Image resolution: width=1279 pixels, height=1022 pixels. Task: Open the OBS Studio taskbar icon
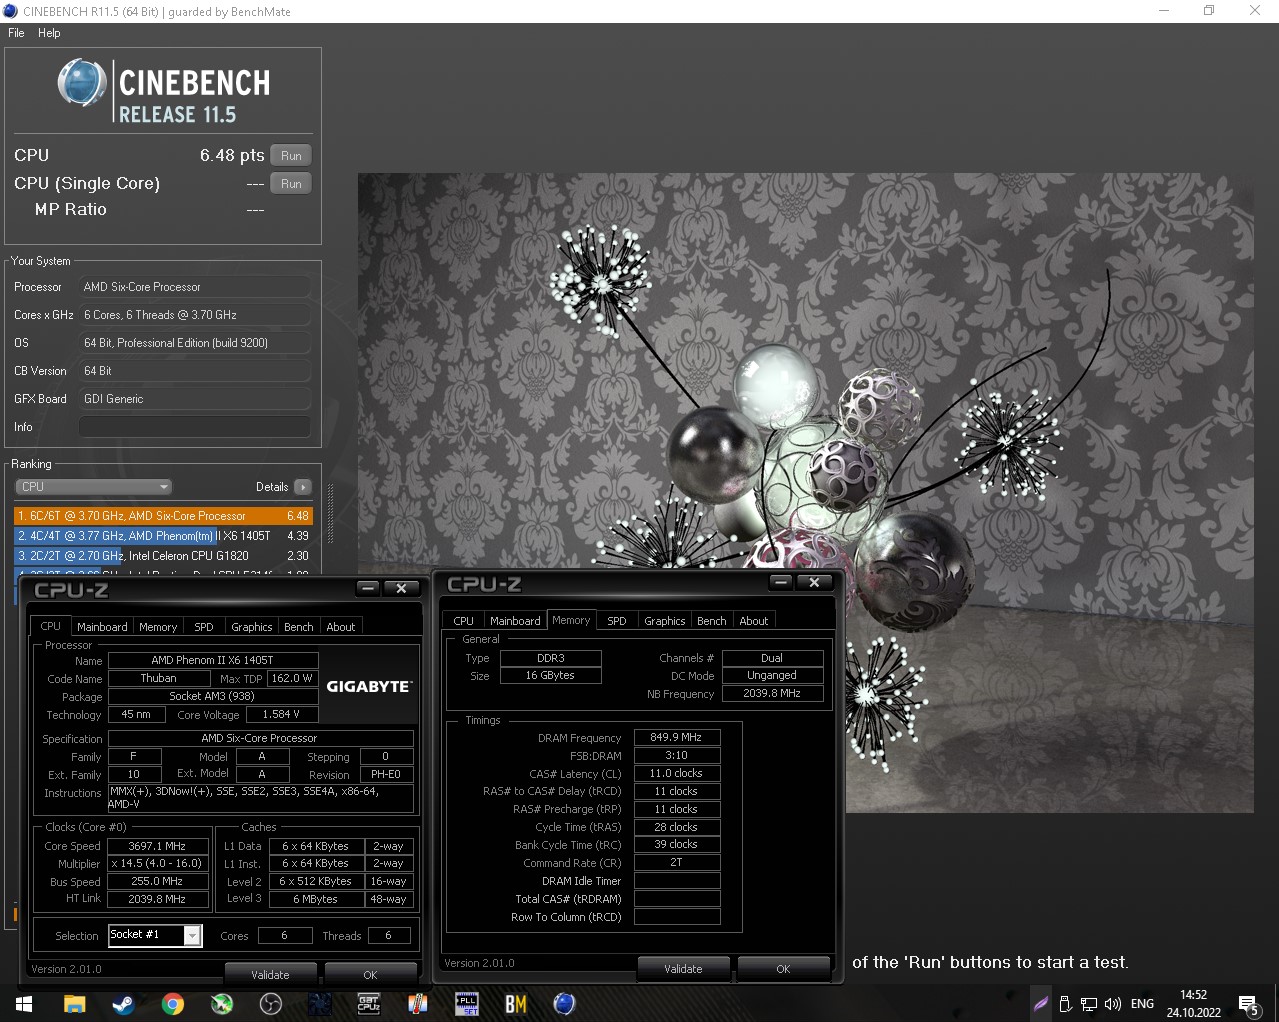[271, 1004]
